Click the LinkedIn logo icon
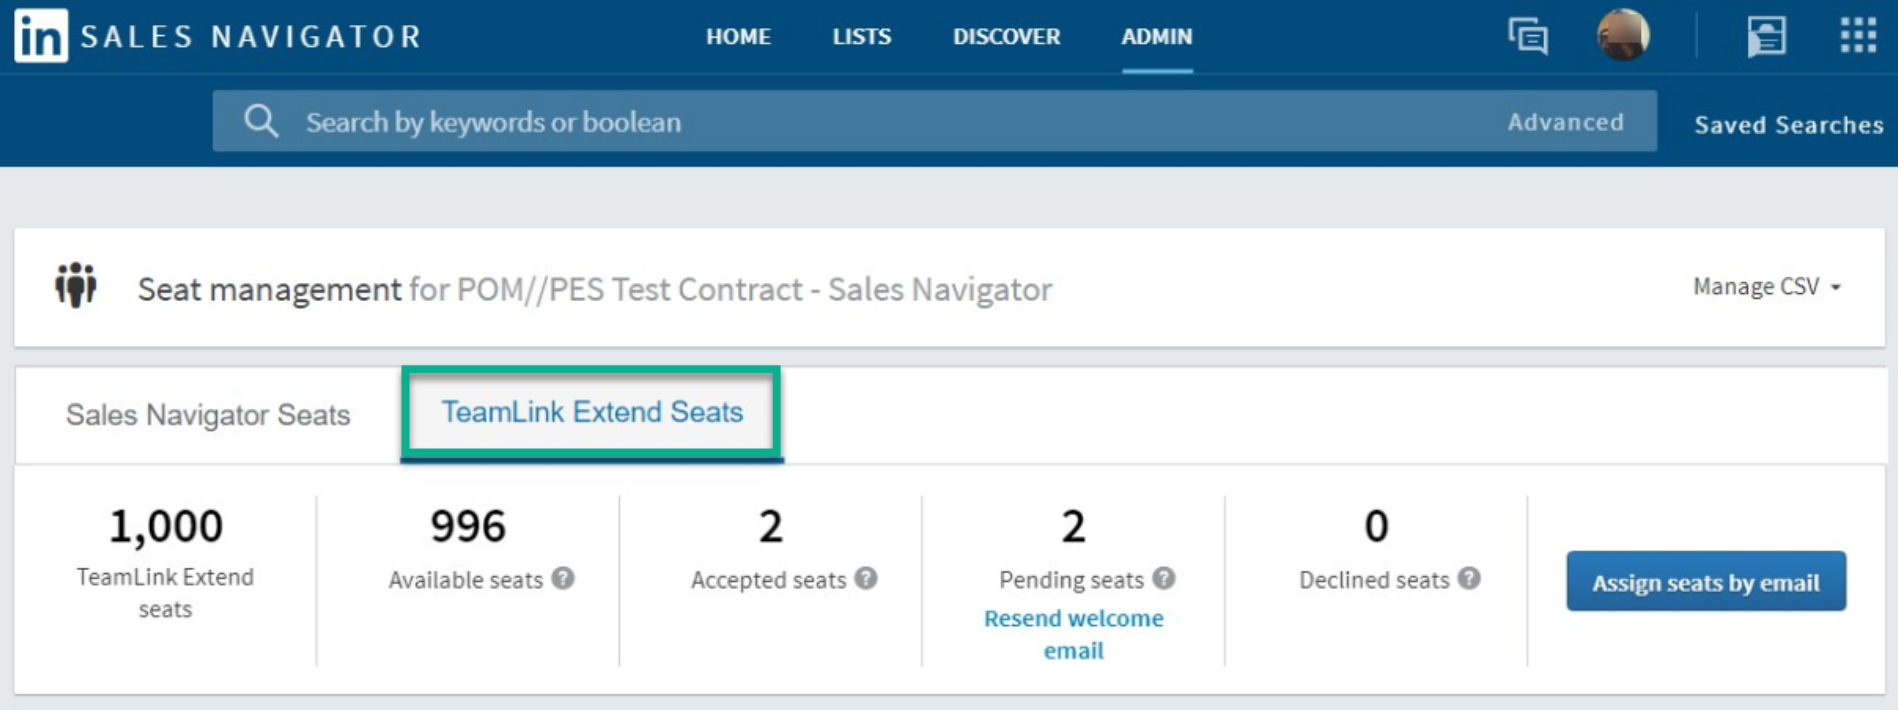This screenshot has height=710, width=1898. coord(41,36)
